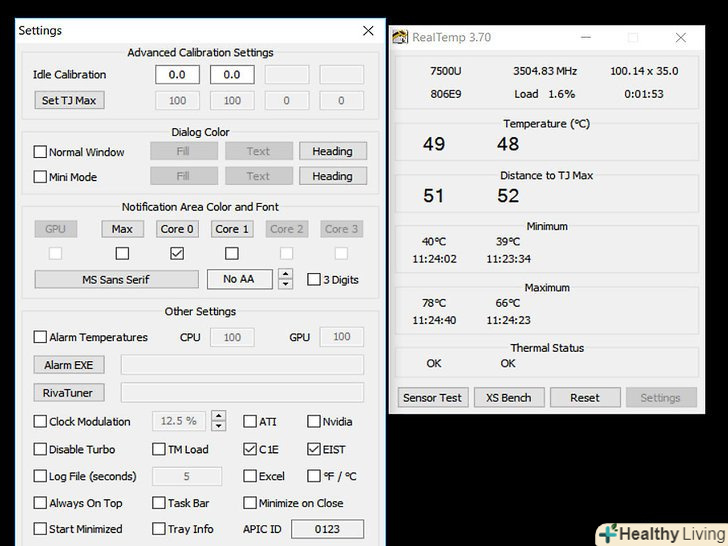Decrease Clock Modulation percentage with down arrow
The height and width of the screenshot is (546, 728).
(219, 426)
